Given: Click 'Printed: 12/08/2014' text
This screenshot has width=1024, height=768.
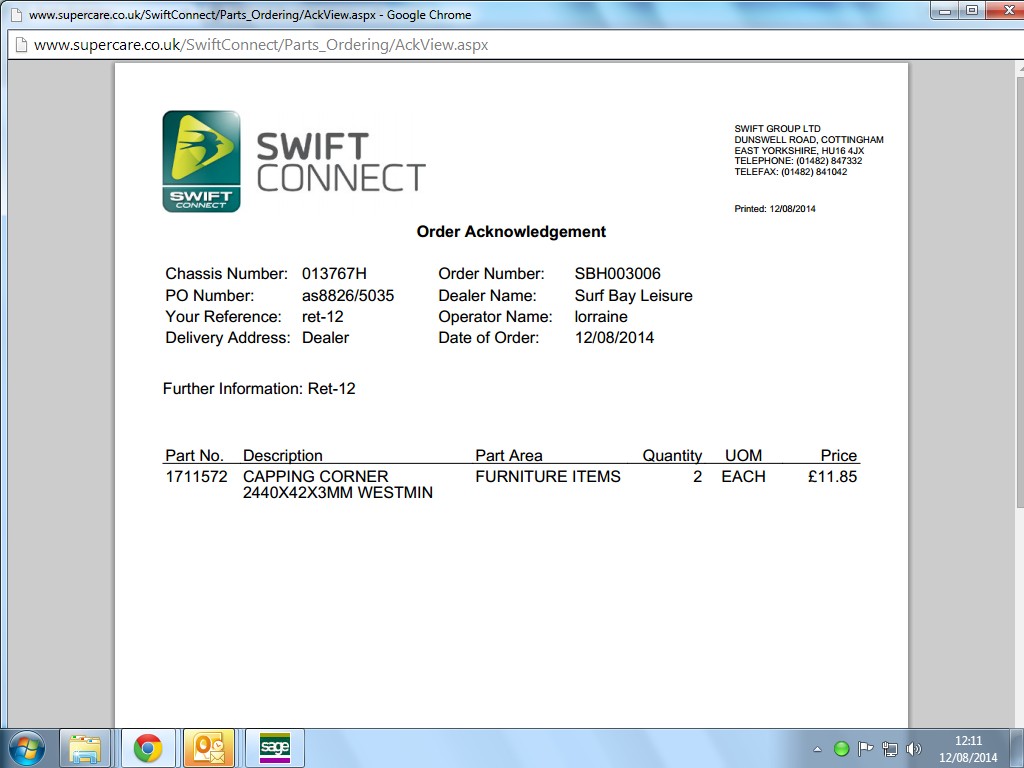Looking at the screenshot, I should pyautogui.click(x=775, y=209).
